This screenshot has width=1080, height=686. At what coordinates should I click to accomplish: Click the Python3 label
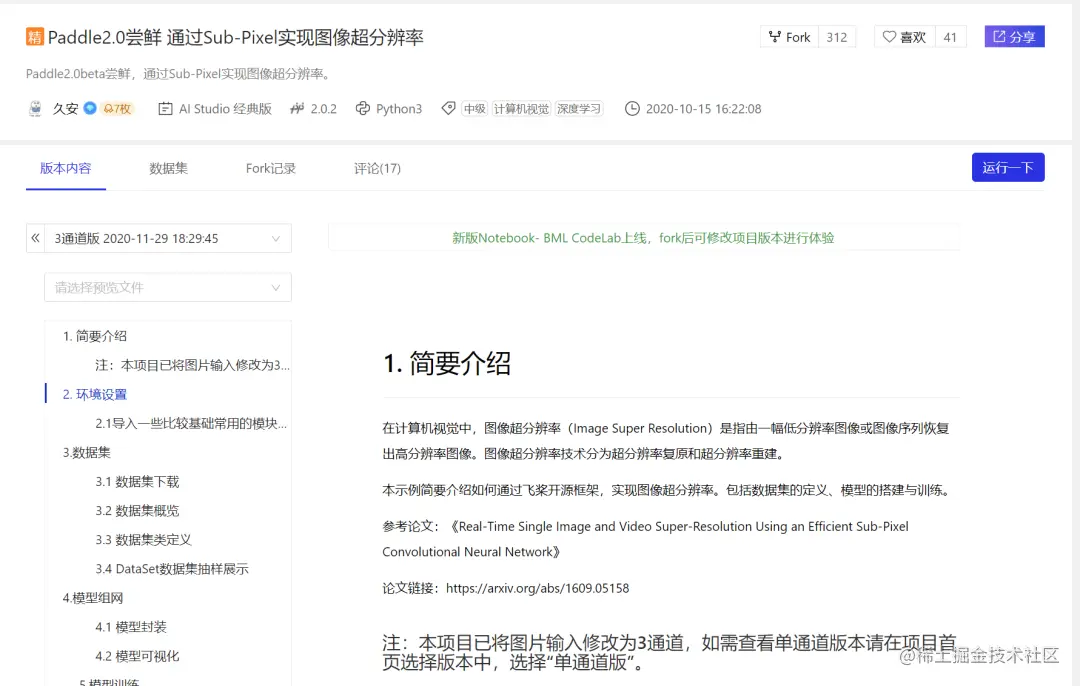[399, 109]
